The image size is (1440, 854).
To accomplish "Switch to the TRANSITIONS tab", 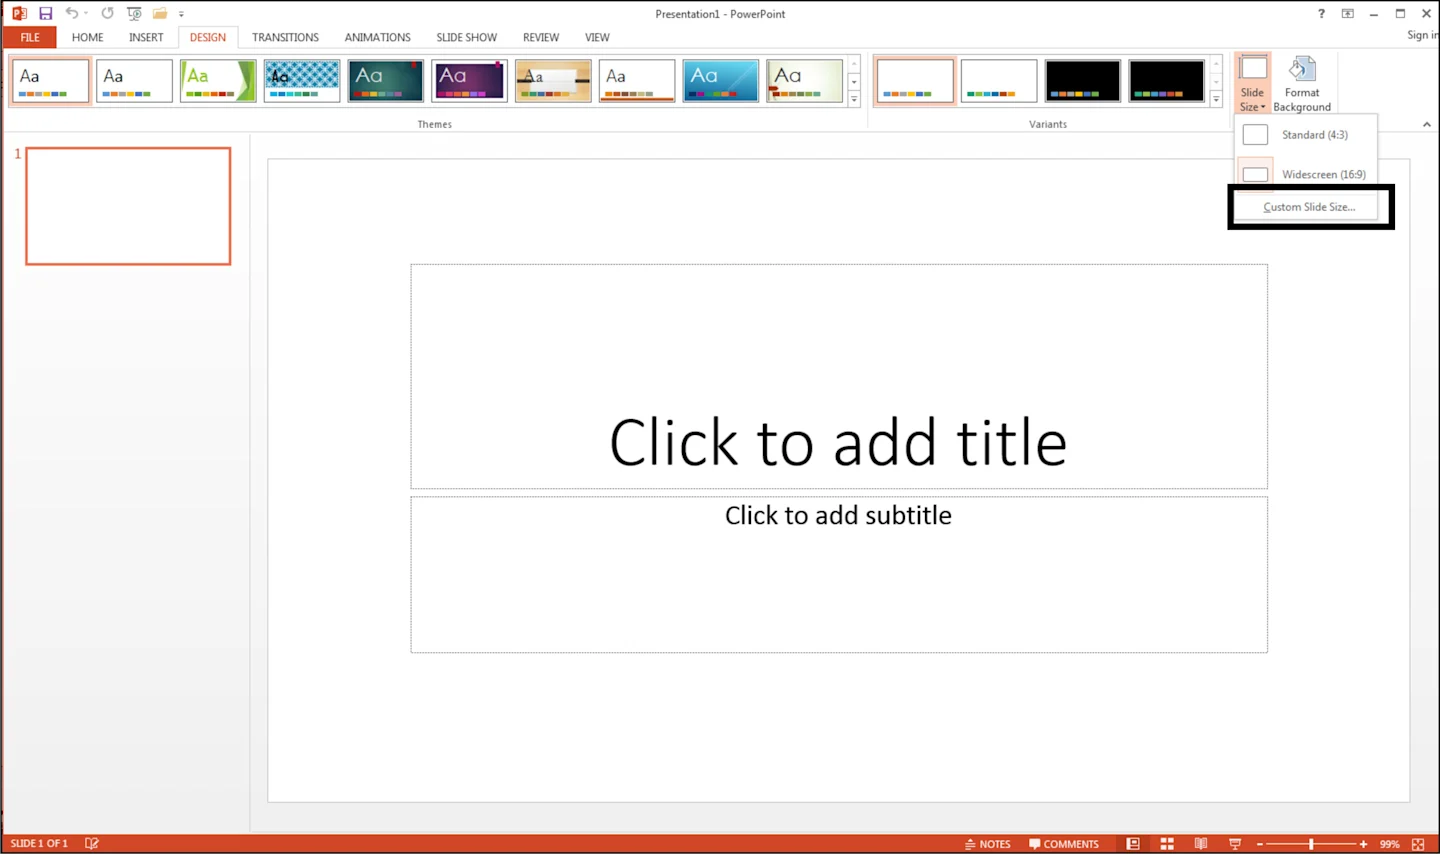I will (285, 37).
